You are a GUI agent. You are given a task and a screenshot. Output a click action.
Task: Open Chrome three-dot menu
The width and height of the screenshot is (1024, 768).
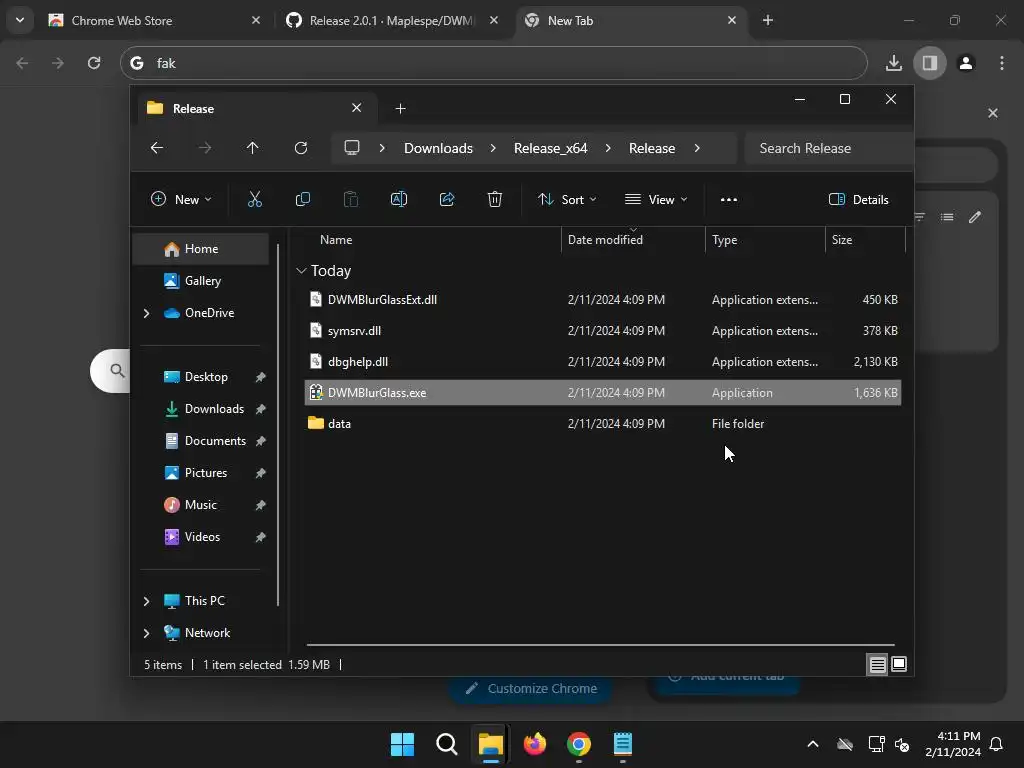[x=1002, y=63]
